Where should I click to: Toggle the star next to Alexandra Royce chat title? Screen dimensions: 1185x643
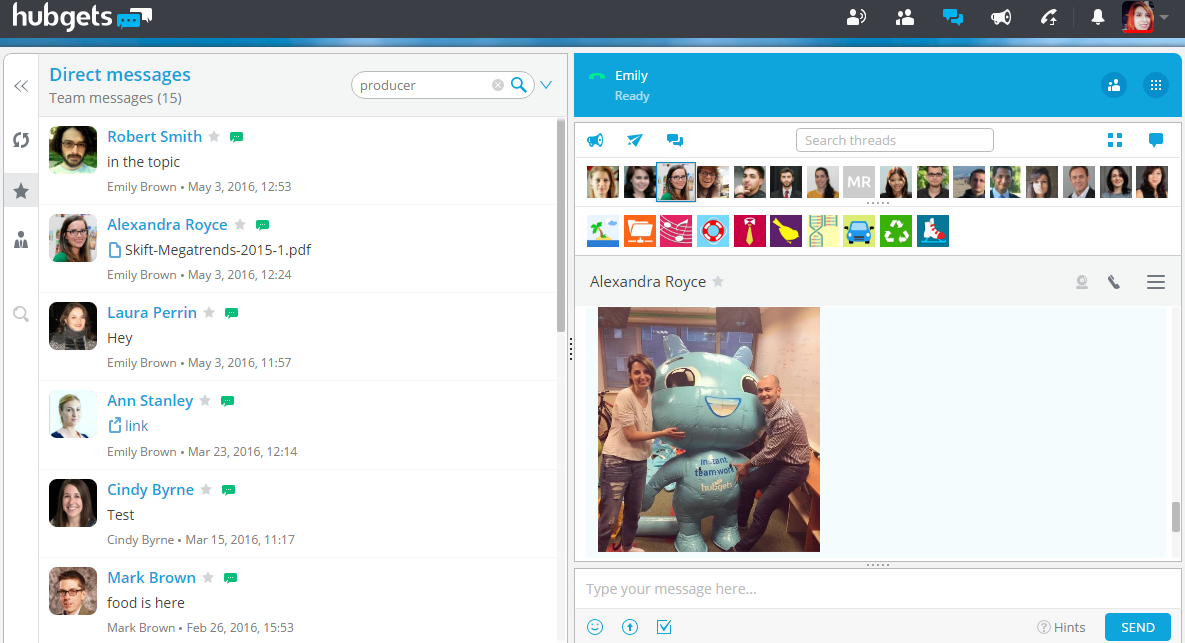pyautogui.click(x=718, y=282)
